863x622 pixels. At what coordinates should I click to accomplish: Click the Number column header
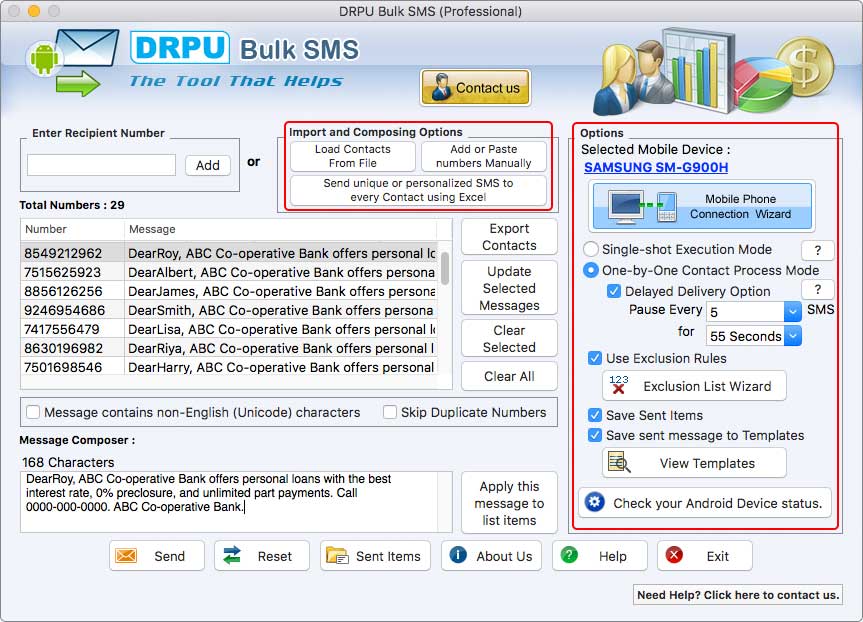coord(72,229)
